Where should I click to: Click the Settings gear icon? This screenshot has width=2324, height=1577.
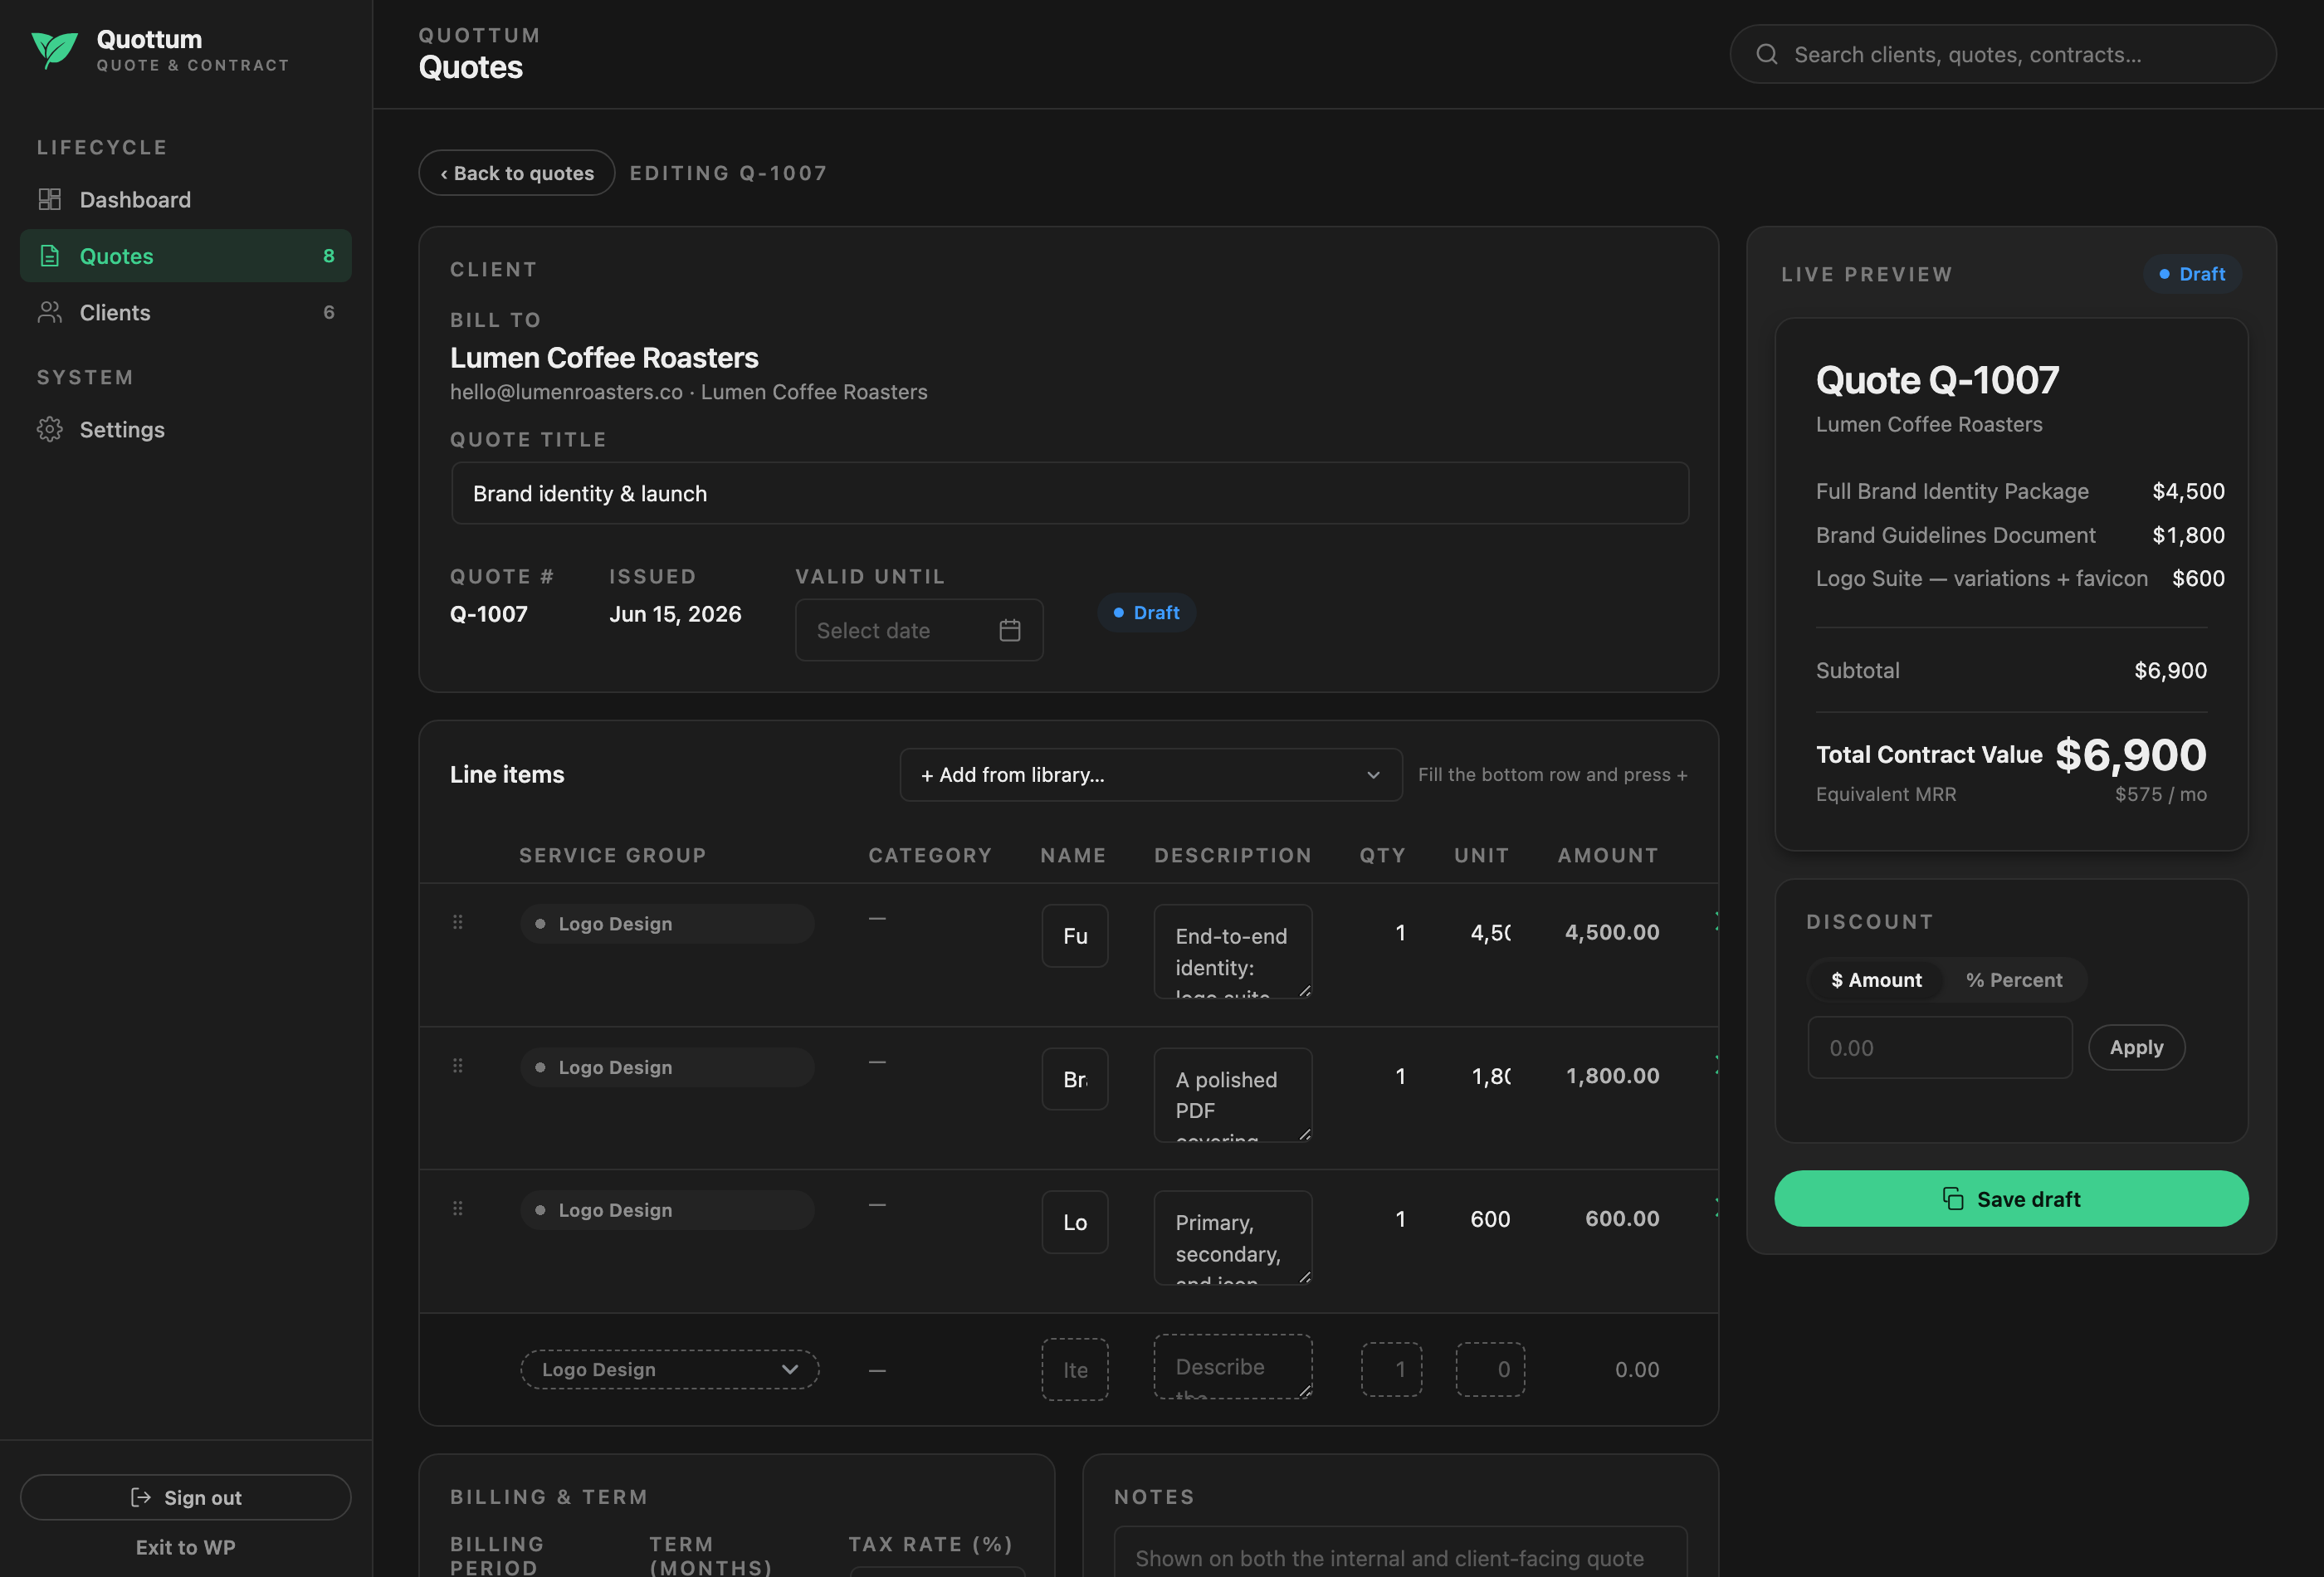(49, 429)
